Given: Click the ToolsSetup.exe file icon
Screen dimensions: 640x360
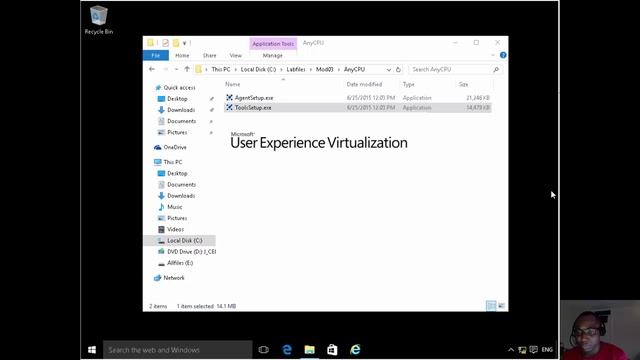Looking at the screenshot, I should click(229, 108).
